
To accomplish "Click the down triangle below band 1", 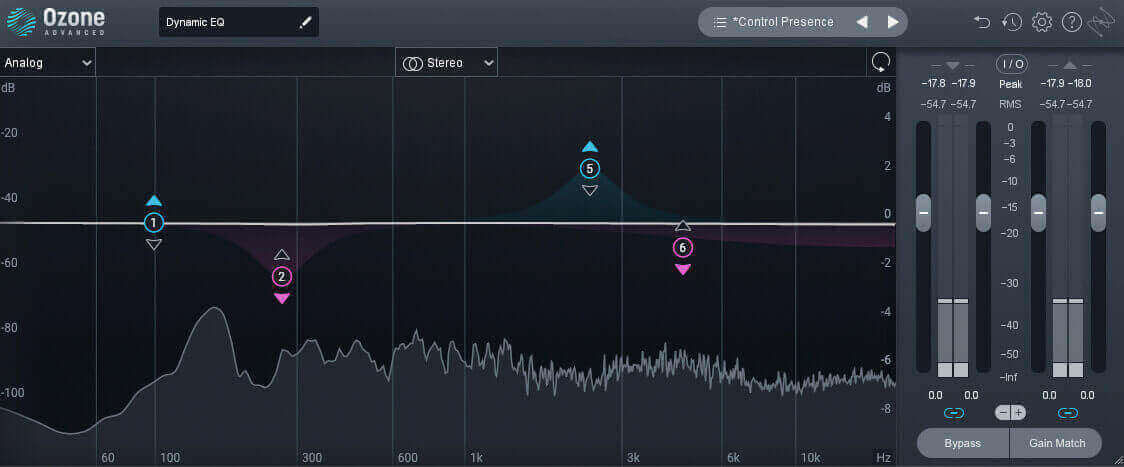I will click(153, 245).
